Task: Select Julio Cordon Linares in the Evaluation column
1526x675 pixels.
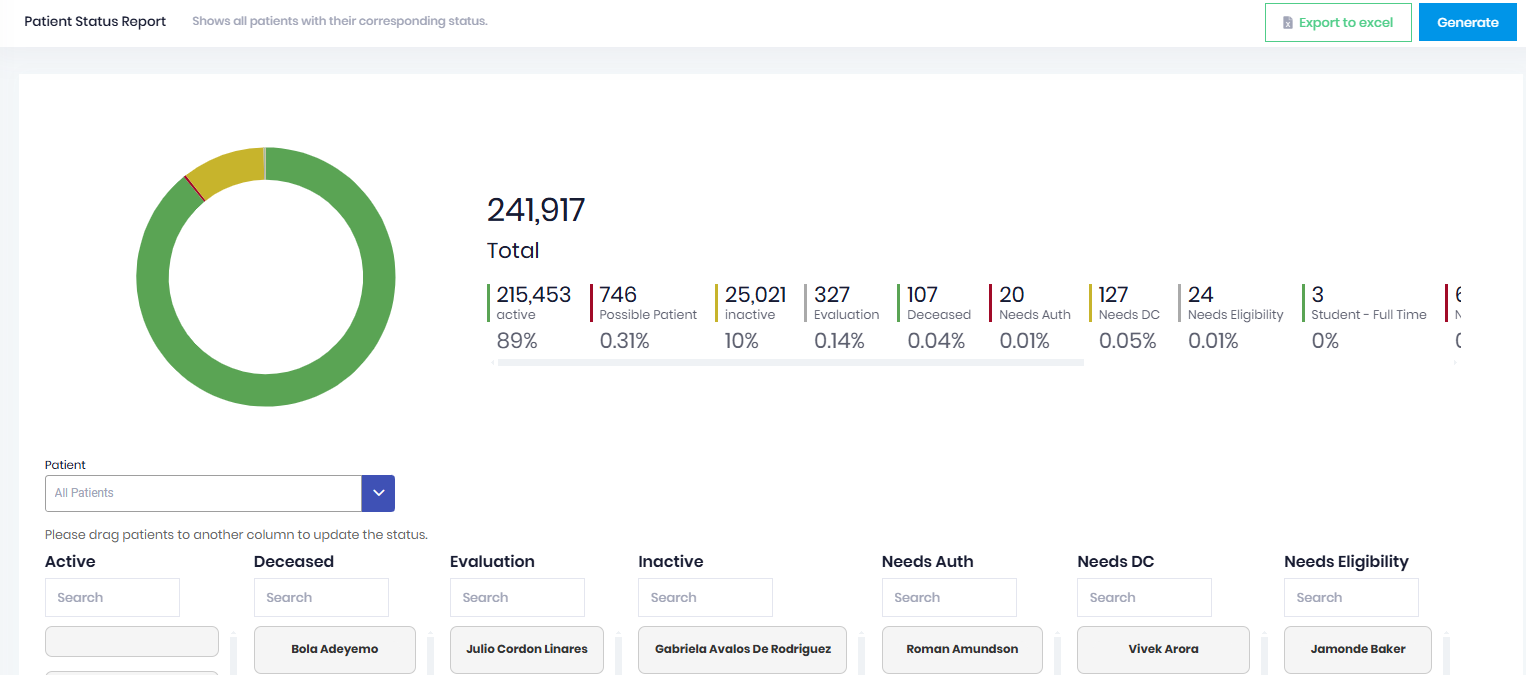Action: [526, 648]
